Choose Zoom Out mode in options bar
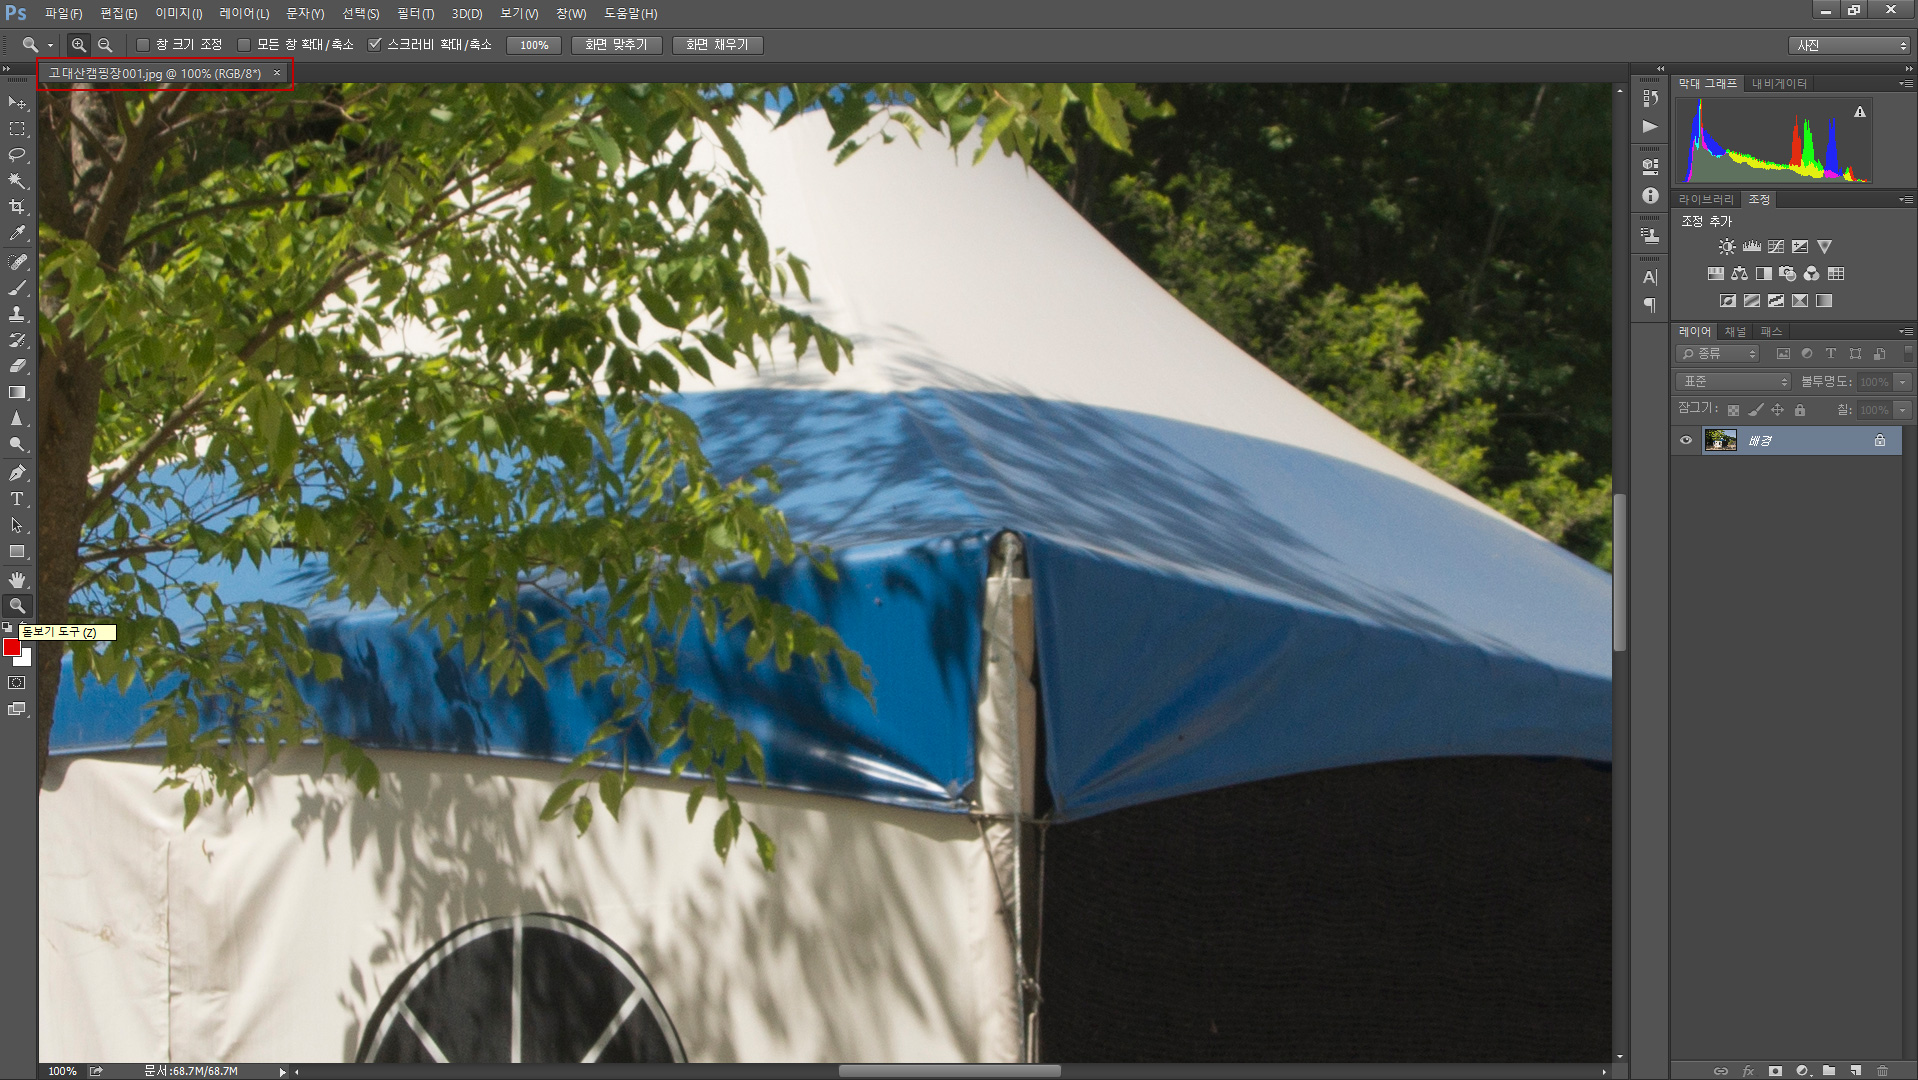 pos(105,45)
